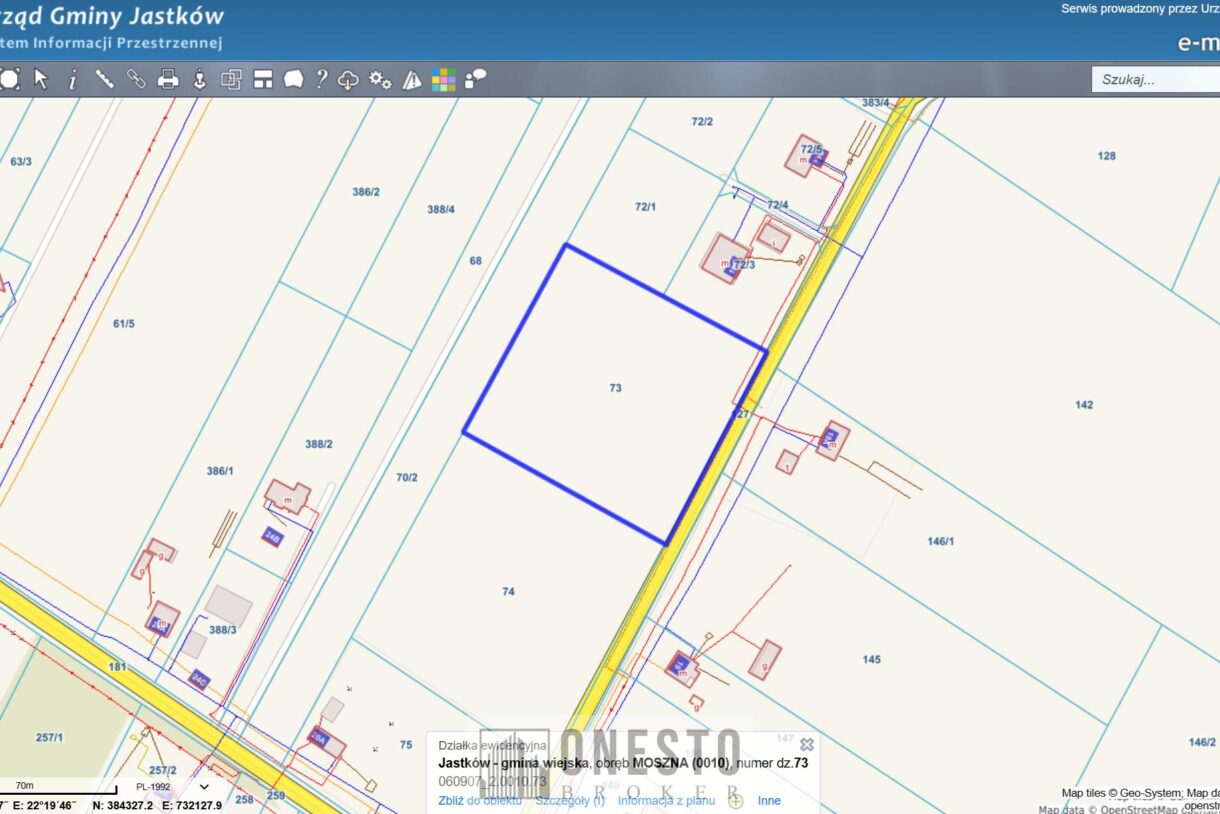
Task: Open 'Informacja z planu' link
Action: tap(666, 800)
